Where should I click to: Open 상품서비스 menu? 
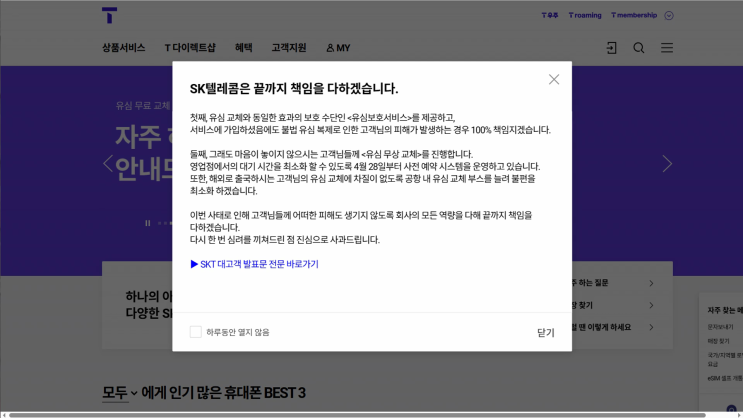tap(124, 48)
